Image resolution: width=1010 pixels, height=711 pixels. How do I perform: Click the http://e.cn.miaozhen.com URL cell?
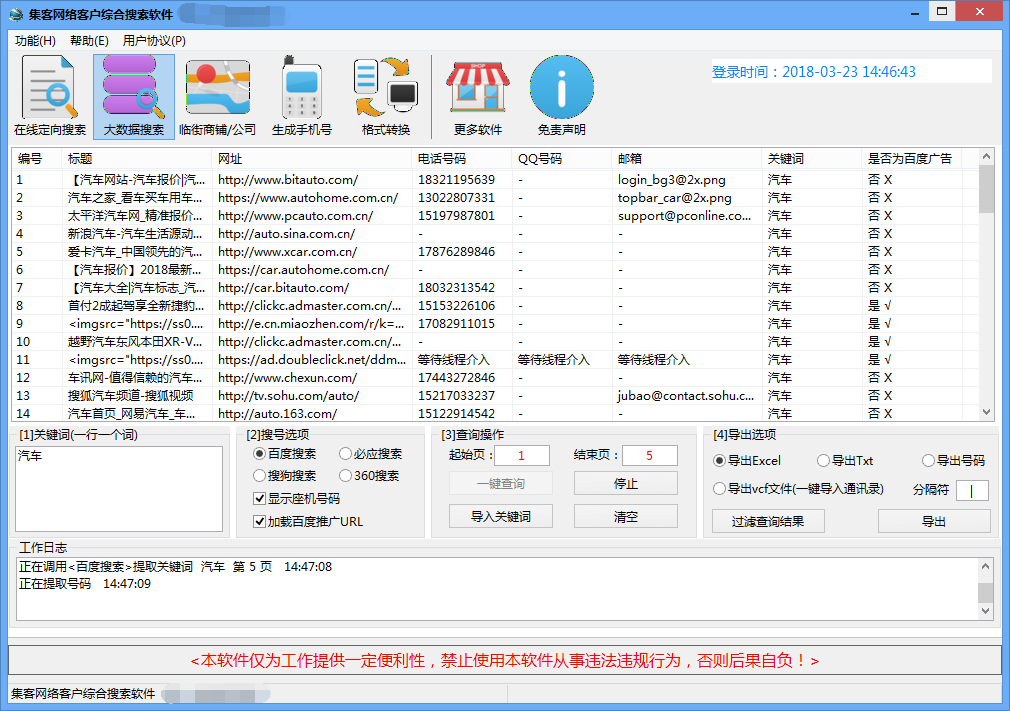pos(311,324)
